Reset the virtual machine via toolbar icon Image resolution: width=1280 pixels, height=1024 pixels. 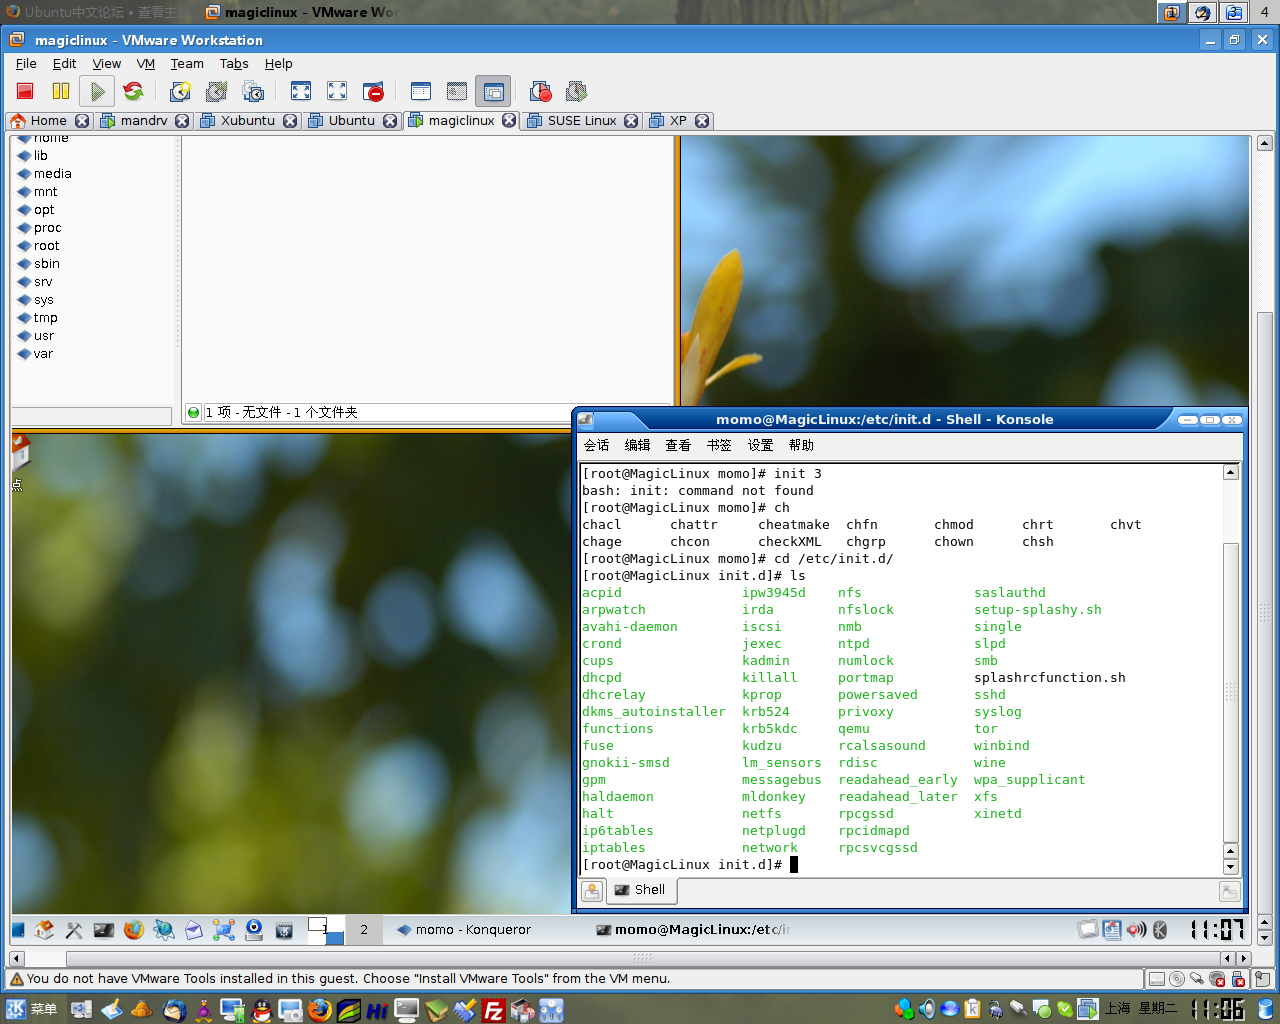point(133,91)
